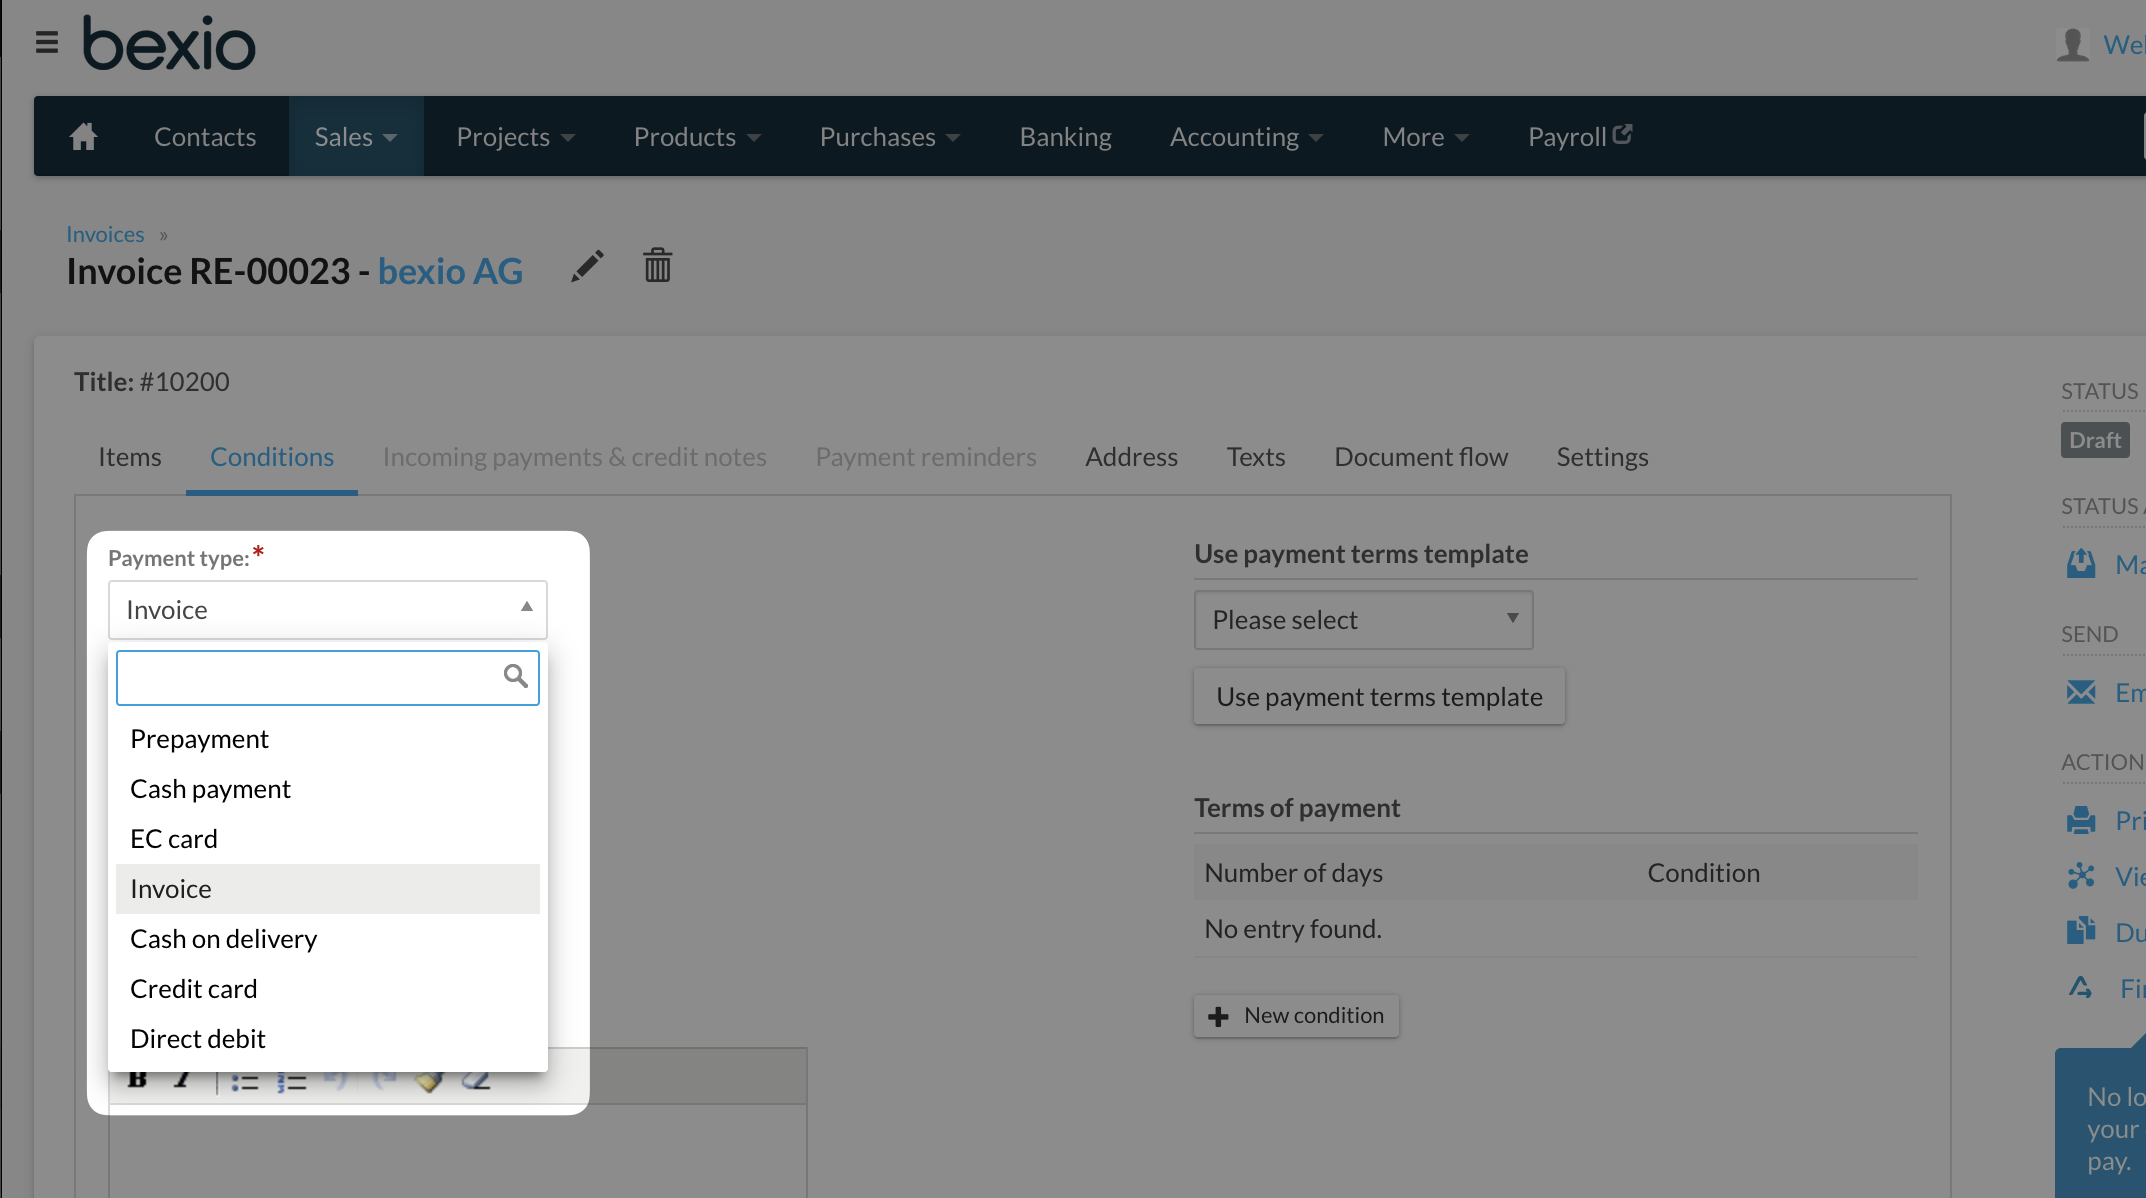The image size is (2146, 1198).
Task: Click the document-flow network icon under Actions
Action: click(2082, 876)
